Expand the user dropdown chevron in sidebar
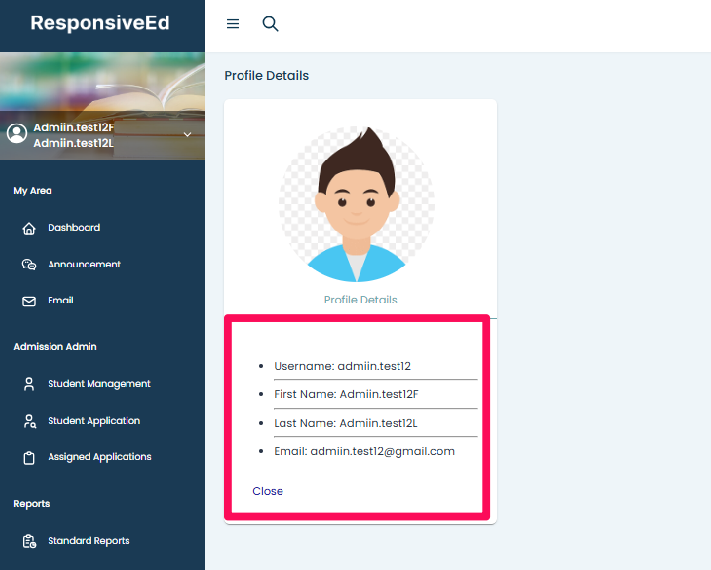This screenshot has width=711, height=570. 187,135
